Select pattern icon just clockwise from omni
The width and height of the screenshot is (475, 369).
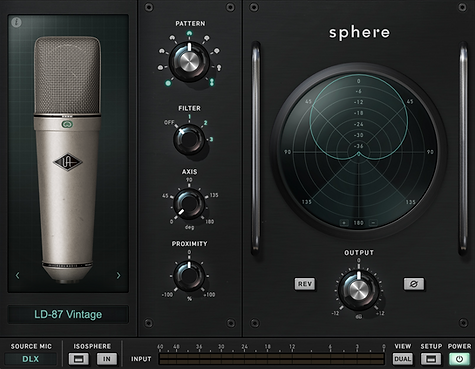point(160,67)
